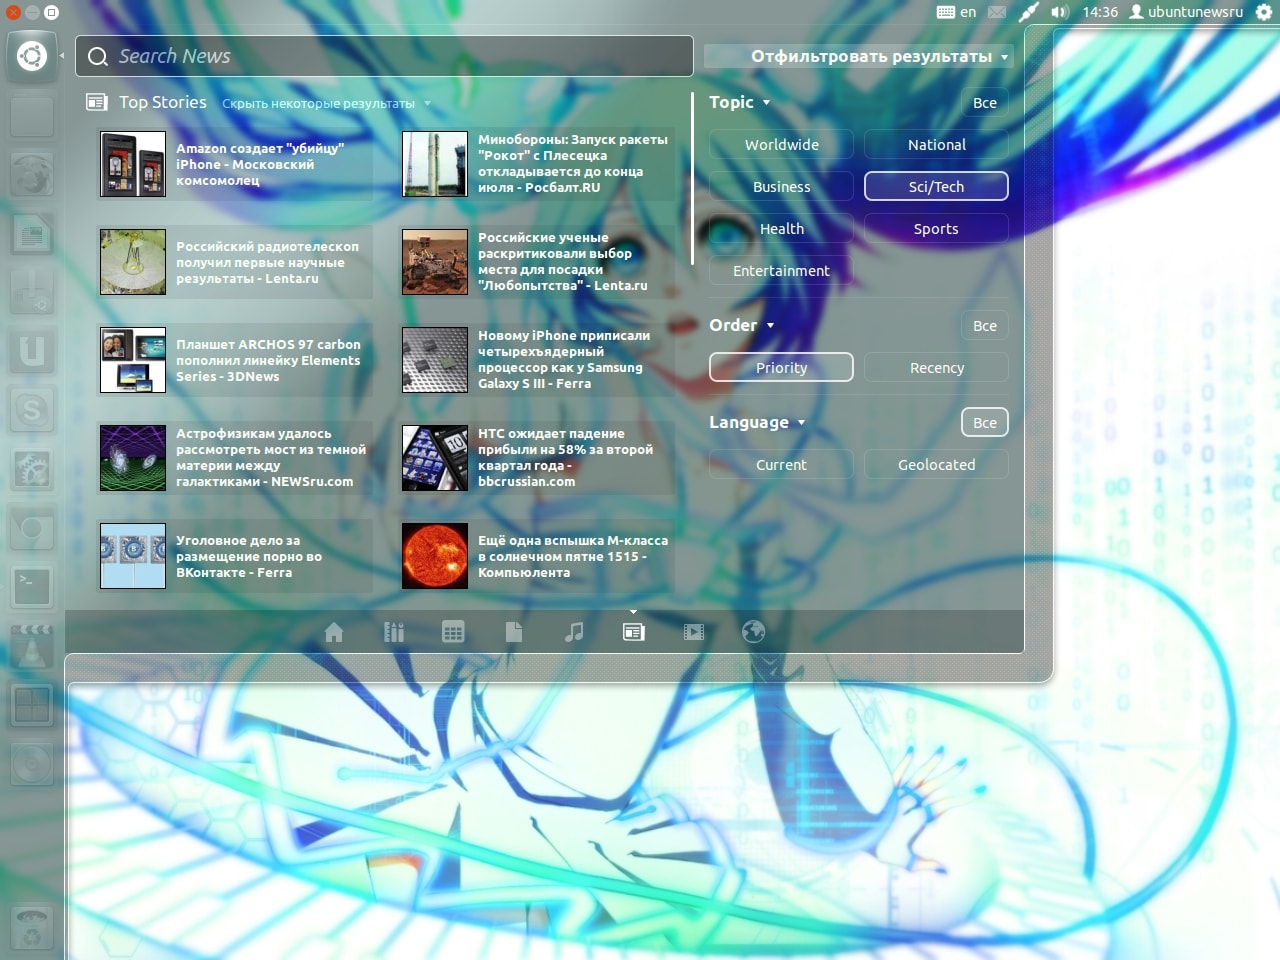Image resolution: width=1280 pixels, height=960 pixels.
Task: Open the sound volume indicator
Action: (x=1060, y=12)
